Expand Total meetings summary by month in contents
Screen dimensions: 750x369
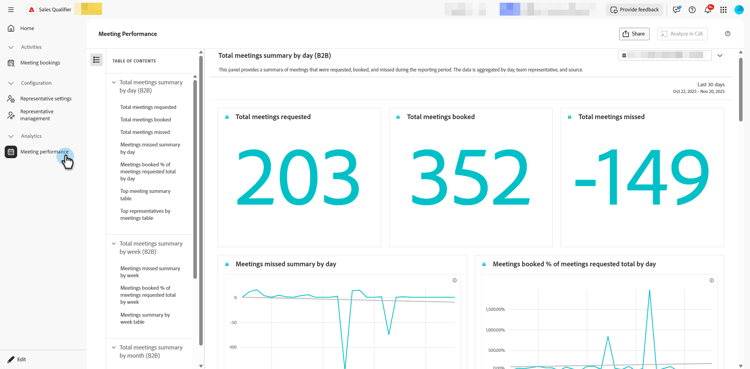pos(114,347)
